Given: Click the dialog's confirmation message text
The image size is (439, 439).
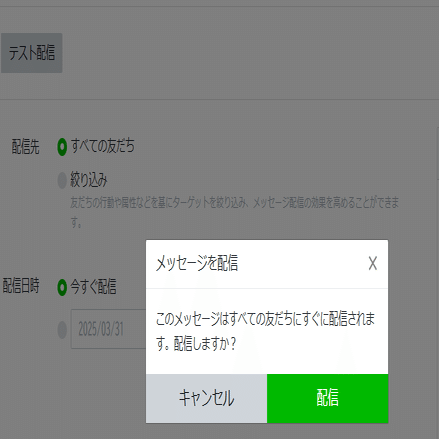Looking at the screenshot, I should (265, 331).
